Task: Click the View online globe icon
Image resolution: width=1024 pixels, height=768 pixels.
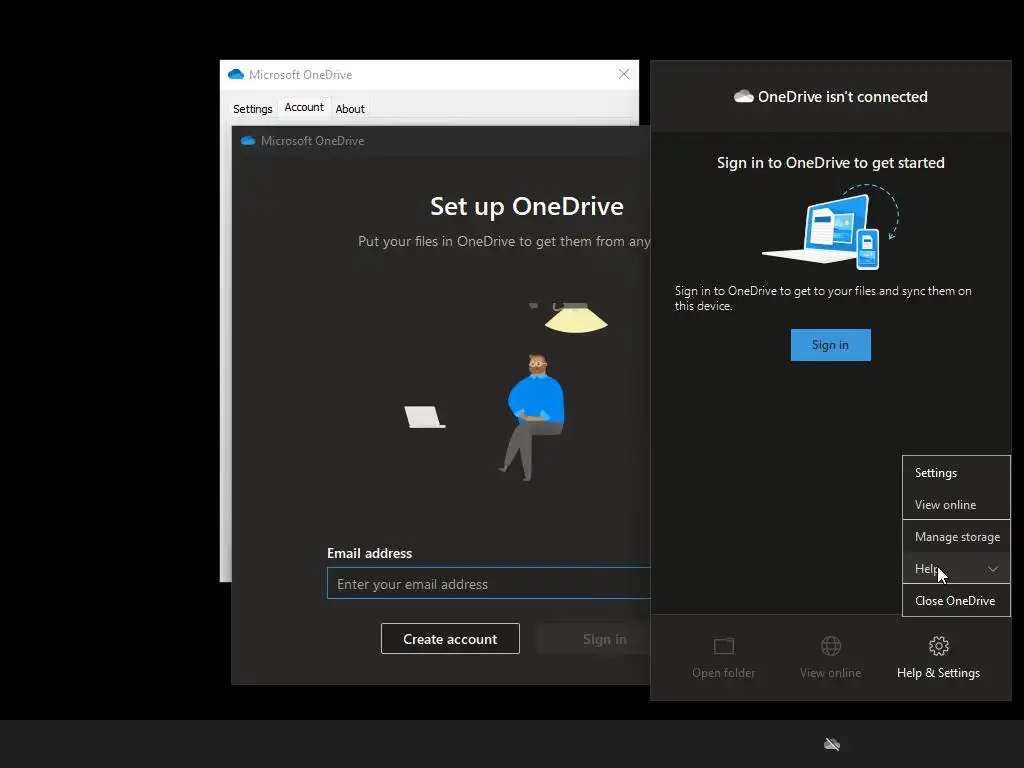Action: 831,646
